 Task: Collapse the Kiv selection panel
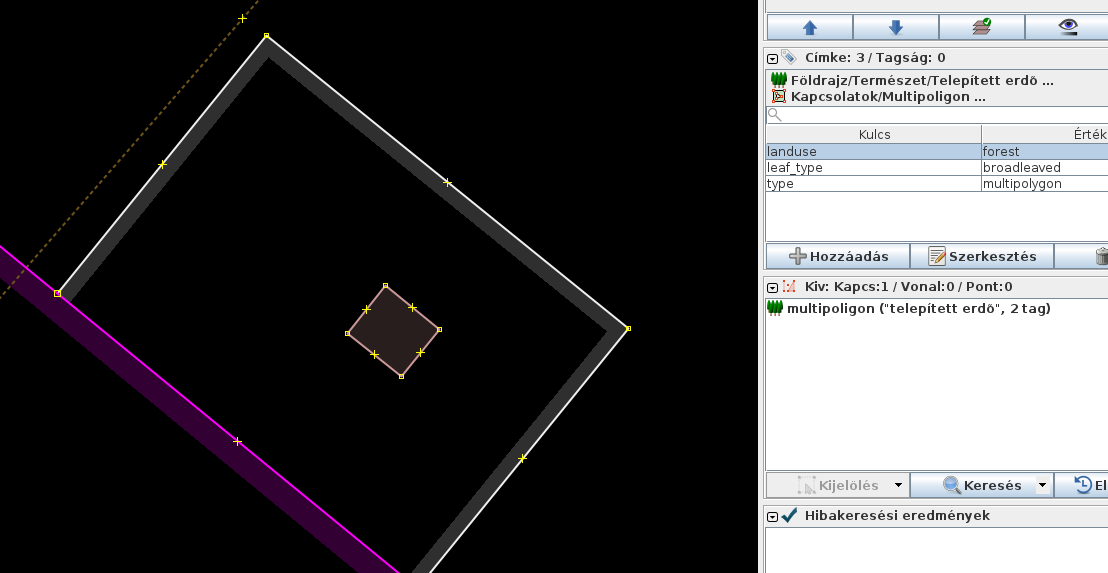pos(772,288)
